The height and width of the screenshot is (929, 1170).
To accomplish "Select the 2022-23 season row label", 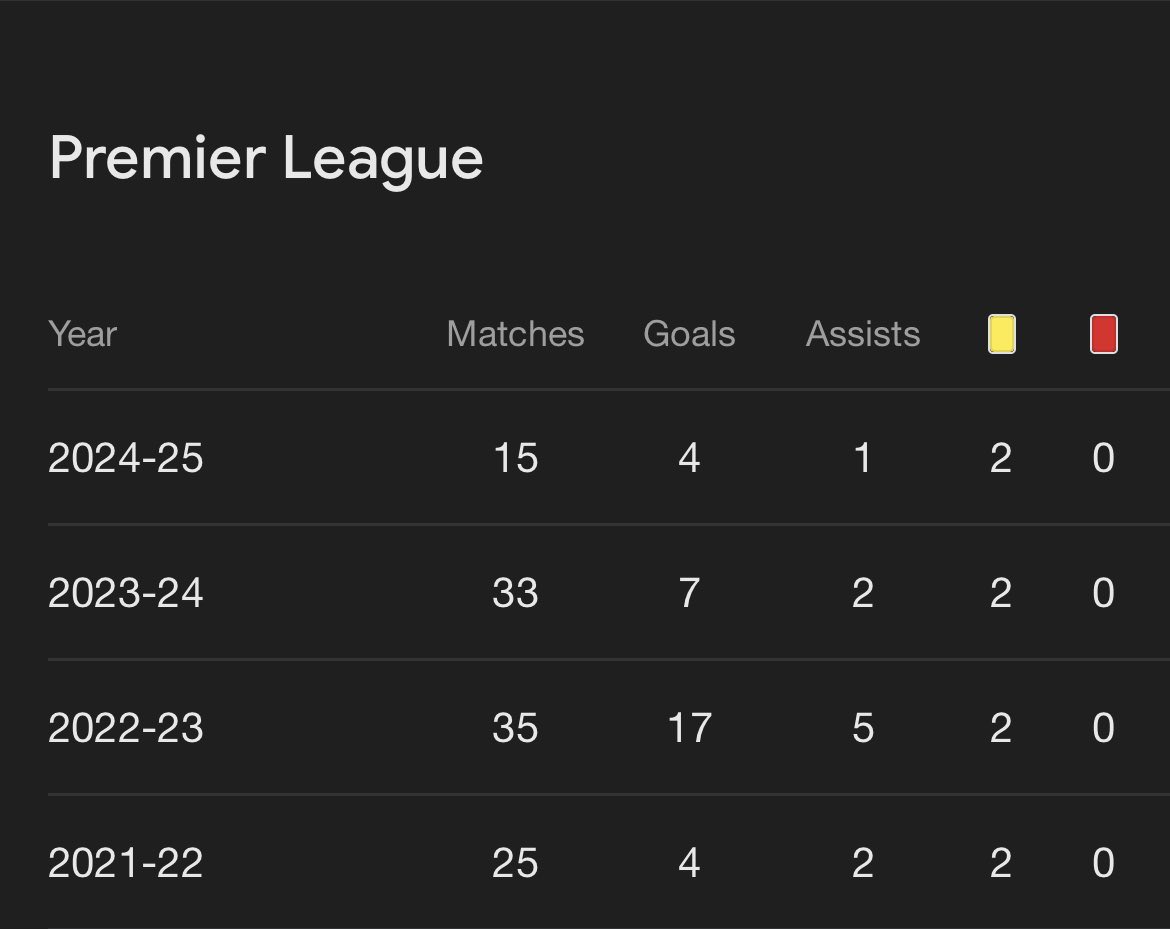I will 125,728.
